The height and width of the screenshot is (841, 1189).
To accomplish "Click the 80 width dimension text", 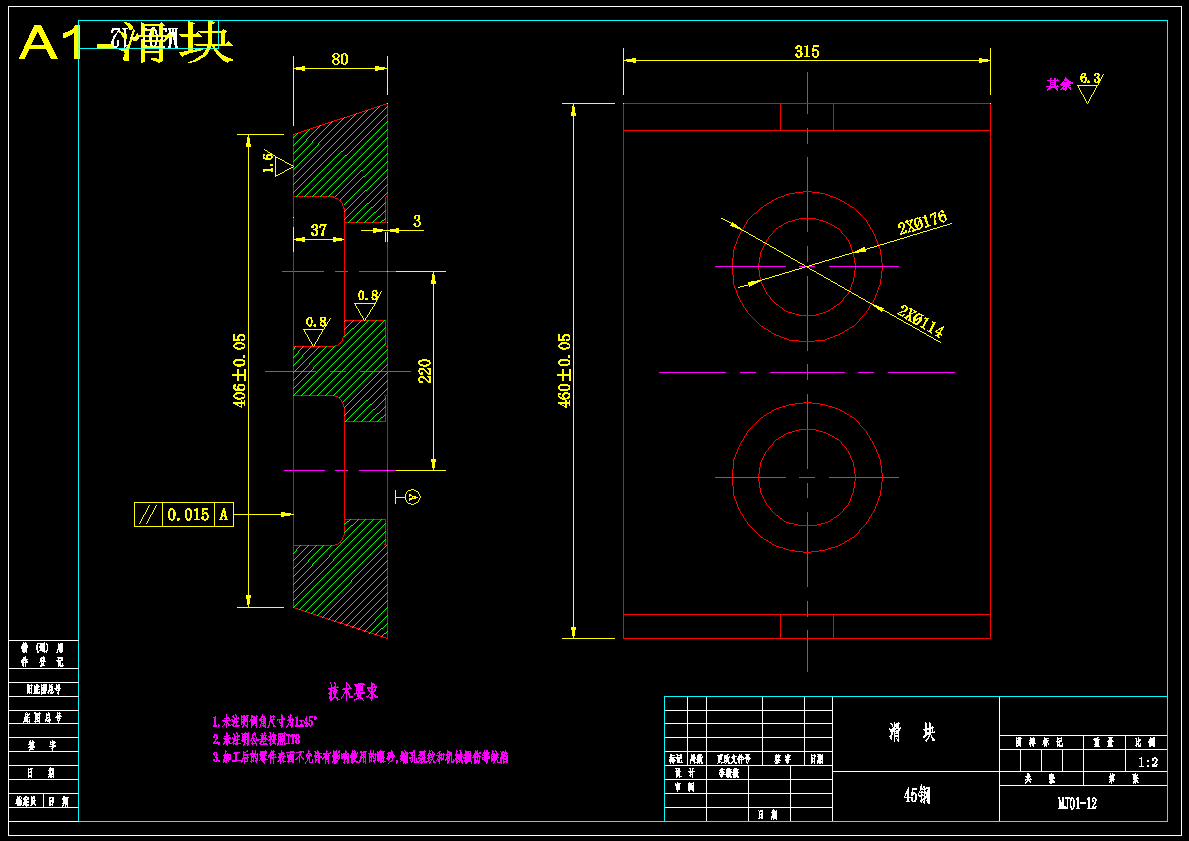I will [x=340, y=59].
